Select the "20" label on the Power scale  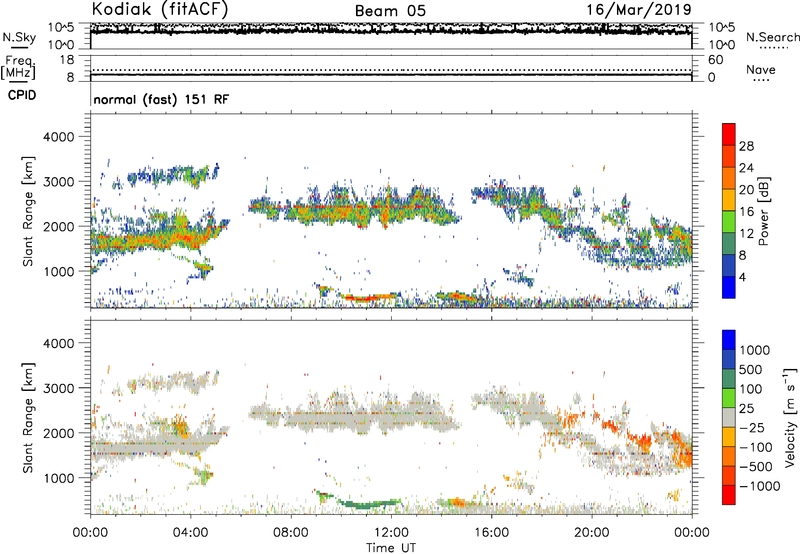coord(746,190)
